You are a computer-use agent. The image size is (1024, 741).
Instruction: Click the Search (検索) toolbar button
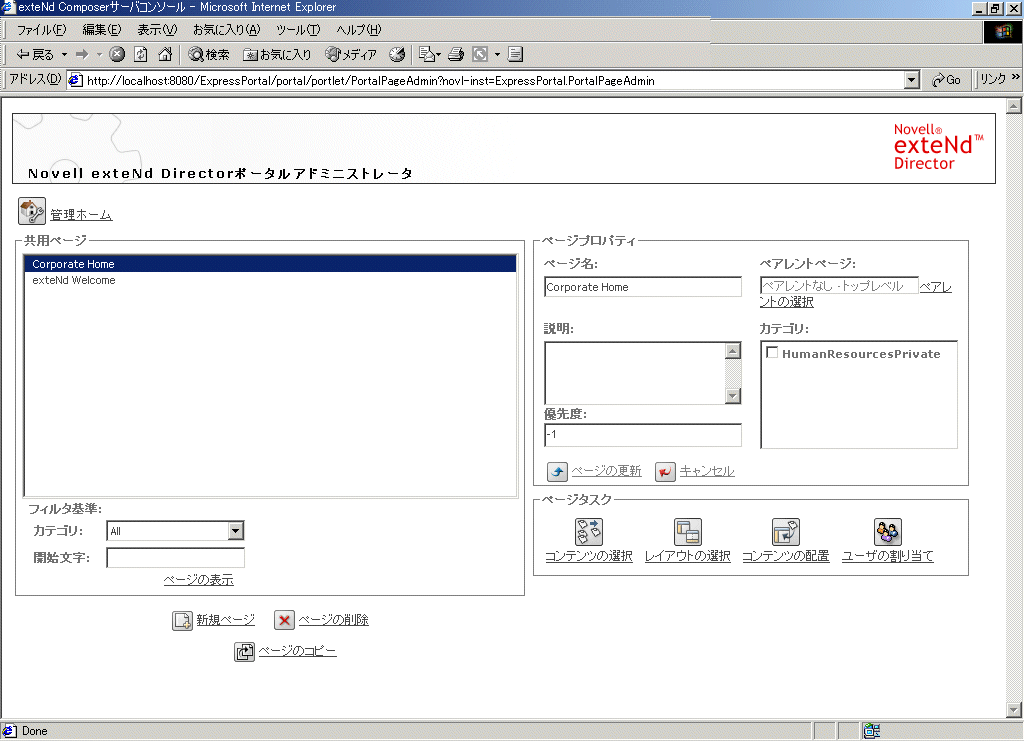(x=209, y=54)
